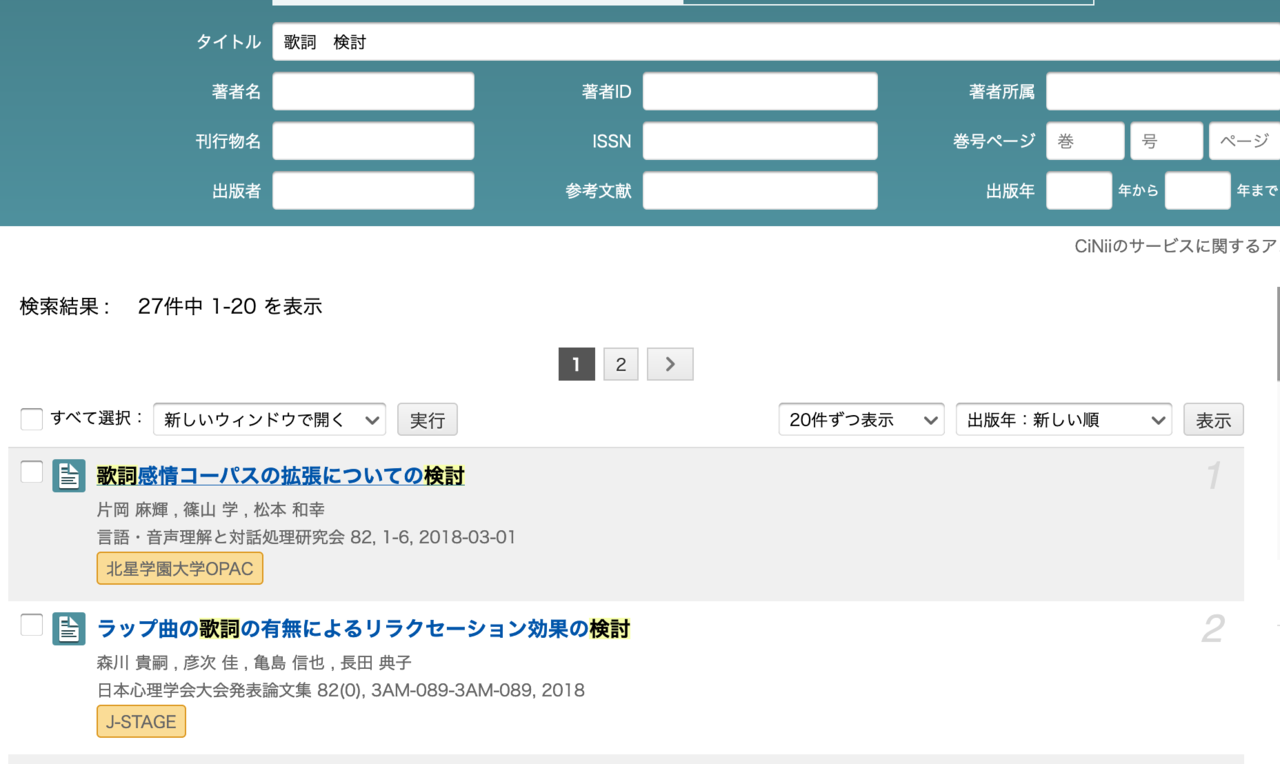Select checkbox for 歌詞感情コーパス result
1280x764 pixels.
point(32,472)
